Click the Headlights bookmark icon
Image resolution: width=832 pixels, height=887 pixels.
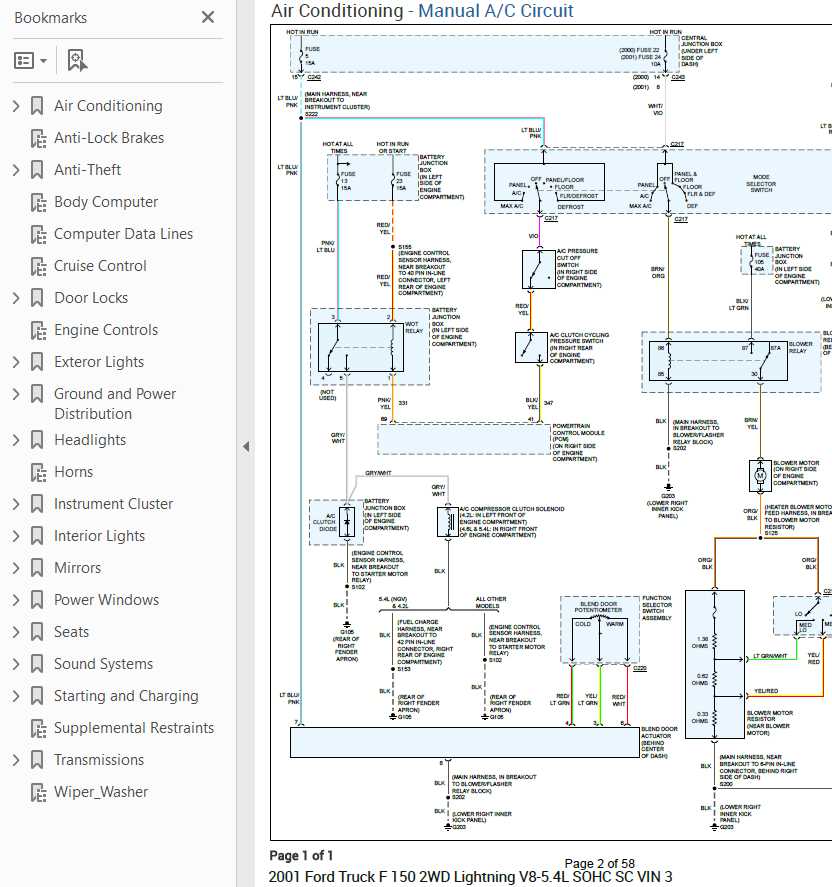point(37,440)
